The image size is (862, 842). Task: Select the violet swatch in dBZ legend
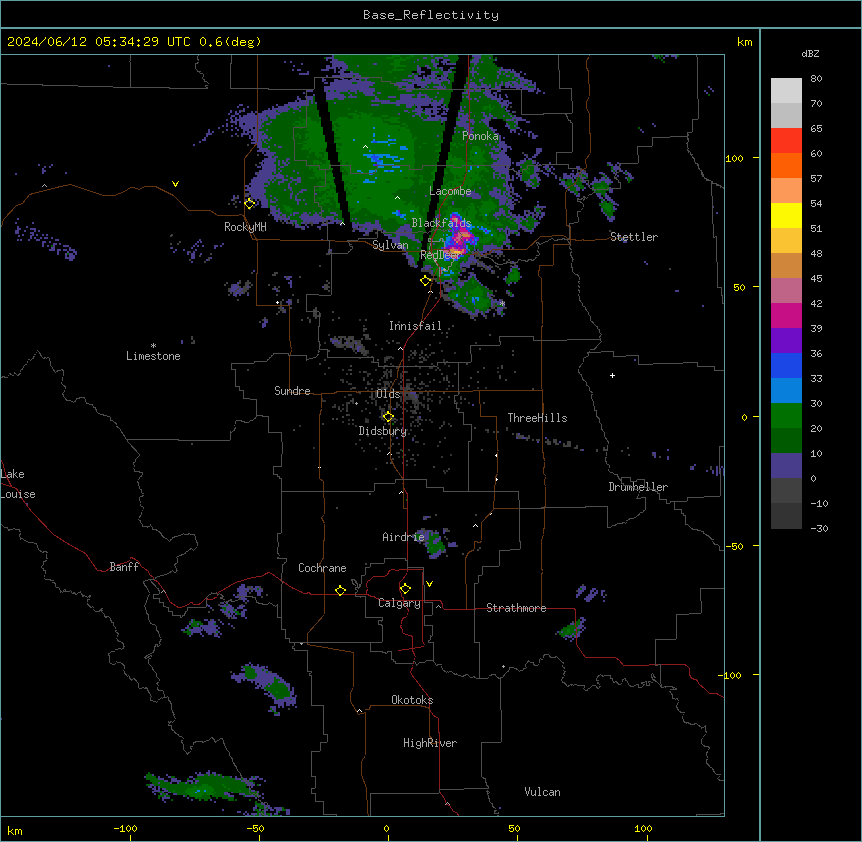pyautogui.click(x=786, y=340)
